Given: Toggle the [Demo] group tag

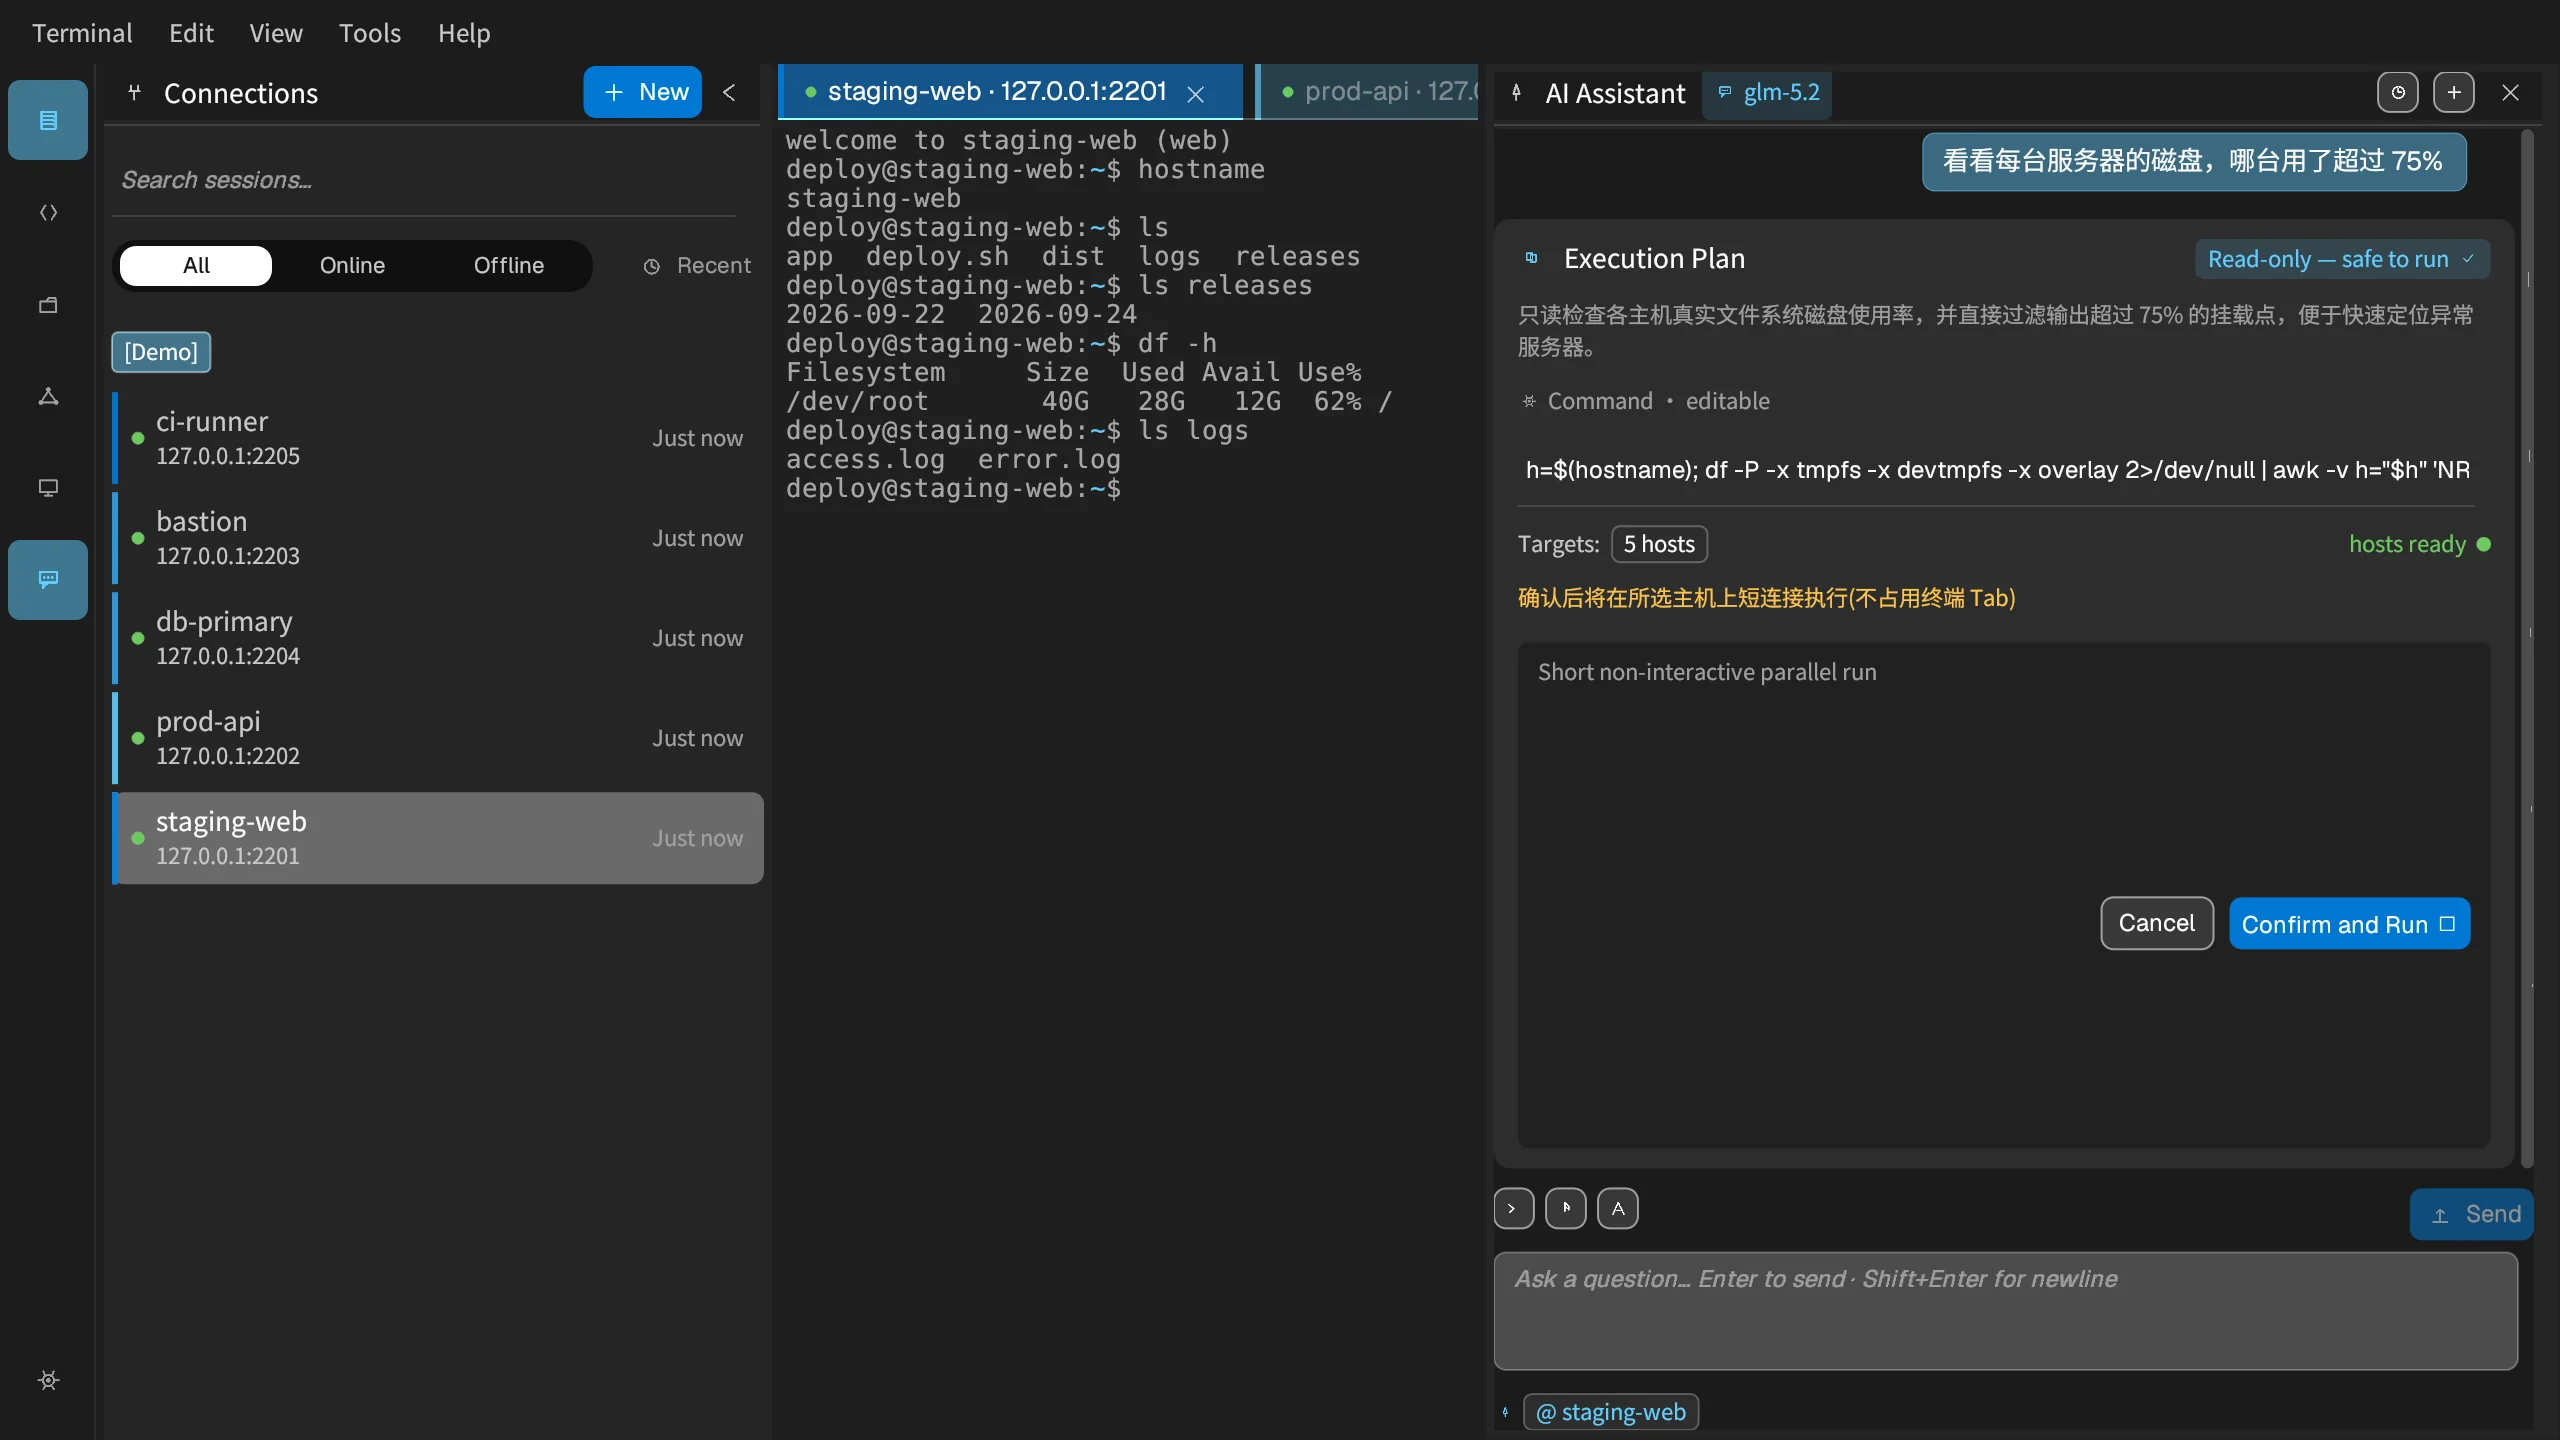Looking at the screenshot, I should [161, 352].
